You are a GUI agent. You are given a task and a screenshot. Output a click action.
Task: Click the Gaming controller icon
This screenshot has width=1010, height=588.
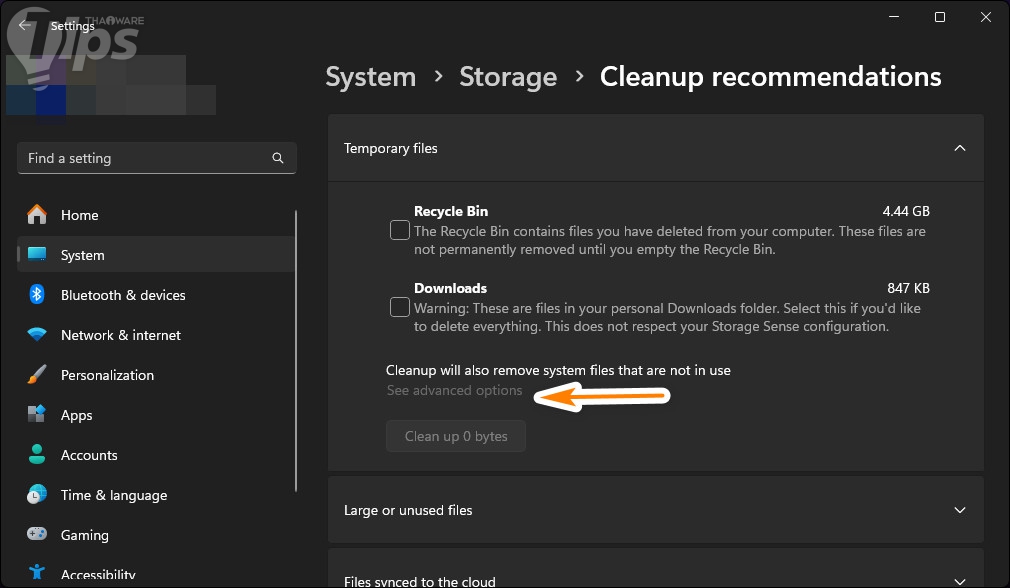pos(37,535)
